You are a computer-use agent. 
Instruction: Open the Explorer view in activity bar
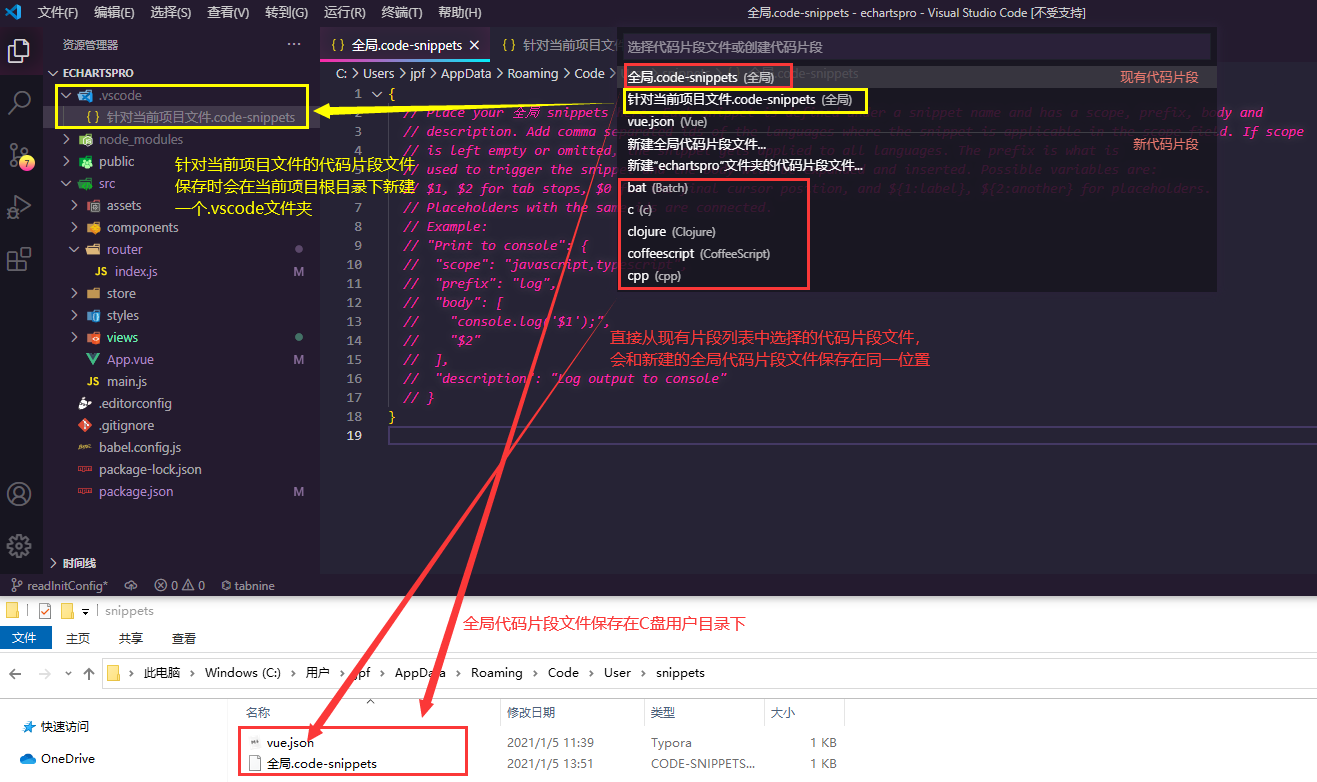pyautogui.click(x=19, y=51)
